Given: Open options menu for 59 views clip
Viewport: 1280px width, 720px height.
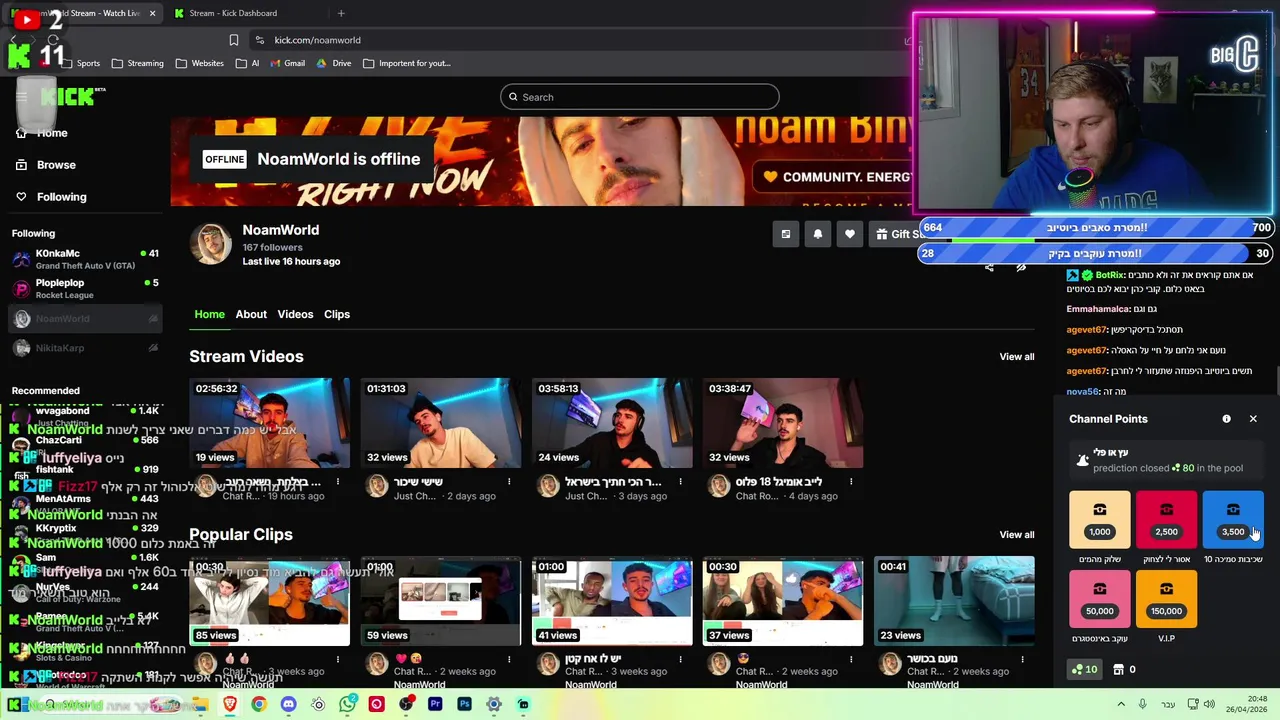Looking at the screenshot, I should (509, 660).
